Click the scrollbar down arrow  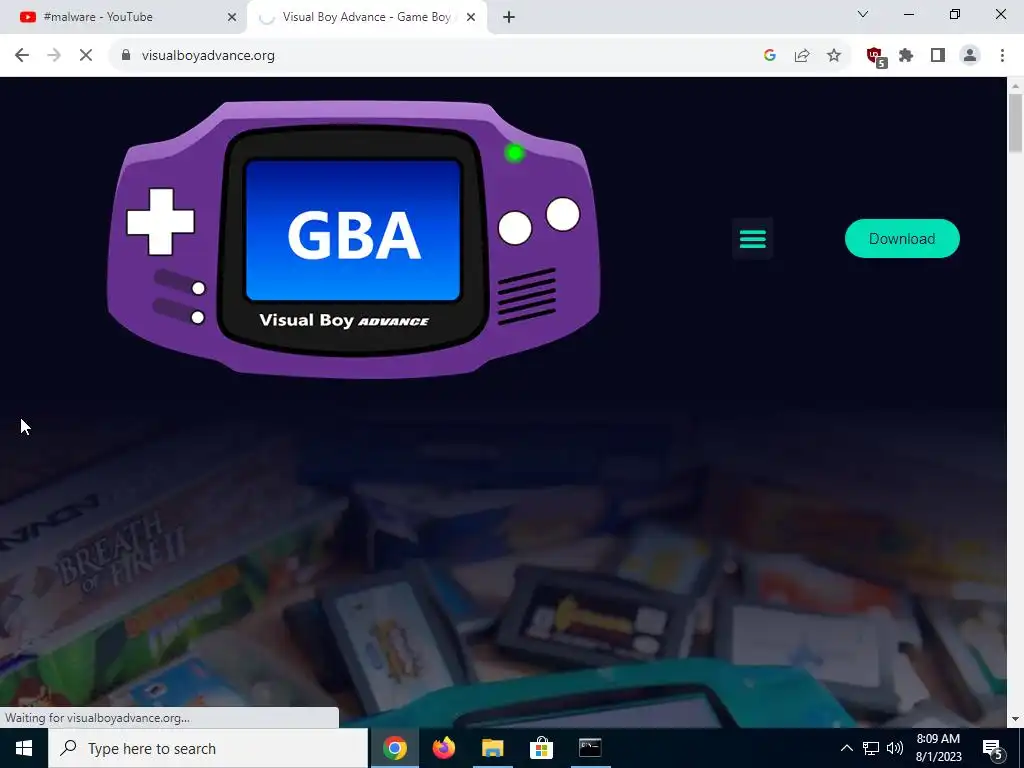point(1015,719)
